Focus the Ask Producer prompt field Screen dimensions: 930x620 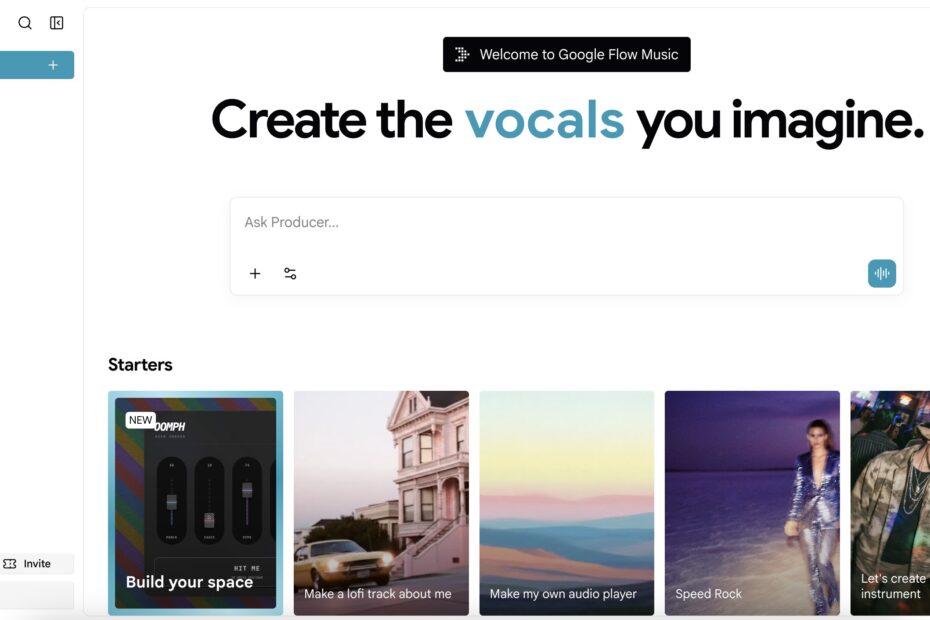point(566,223)
